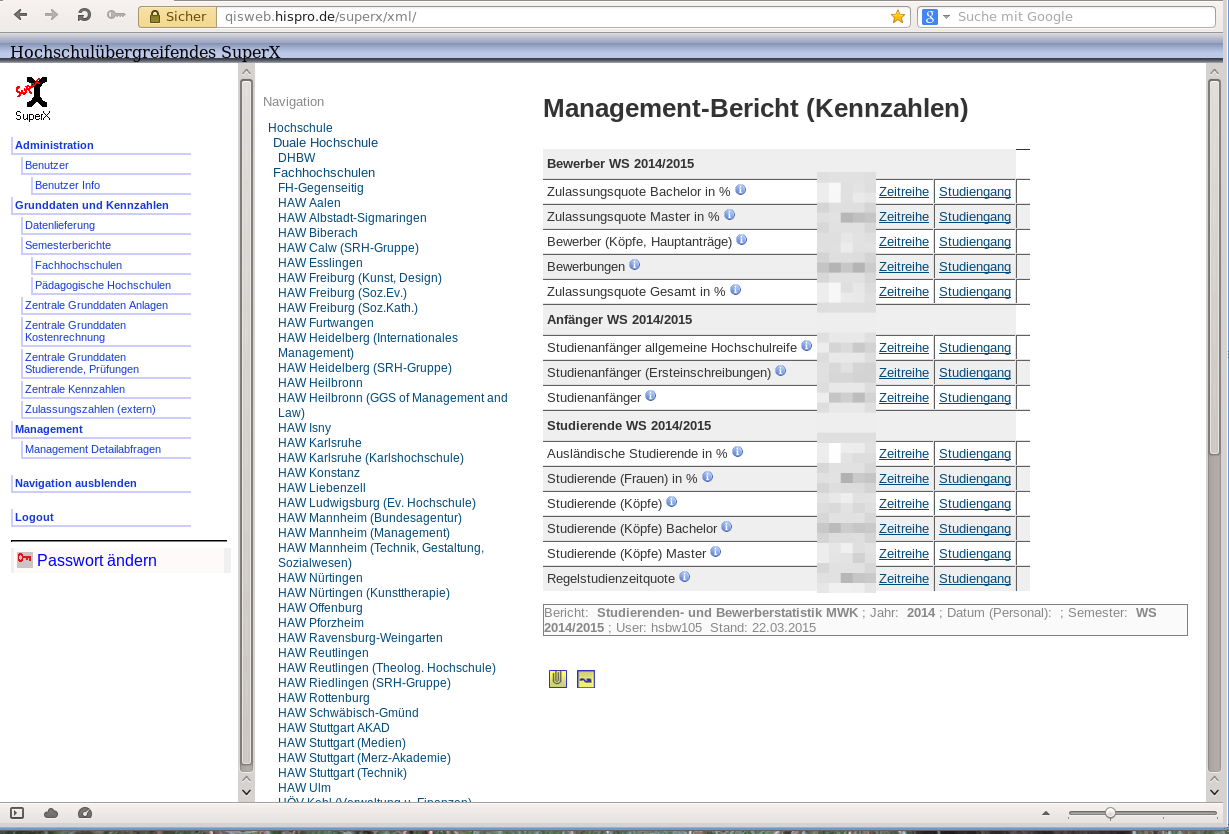Viewport: 1229px width, 834px height.
Task: Log out using the Logout link
Action: click(34, 517)
